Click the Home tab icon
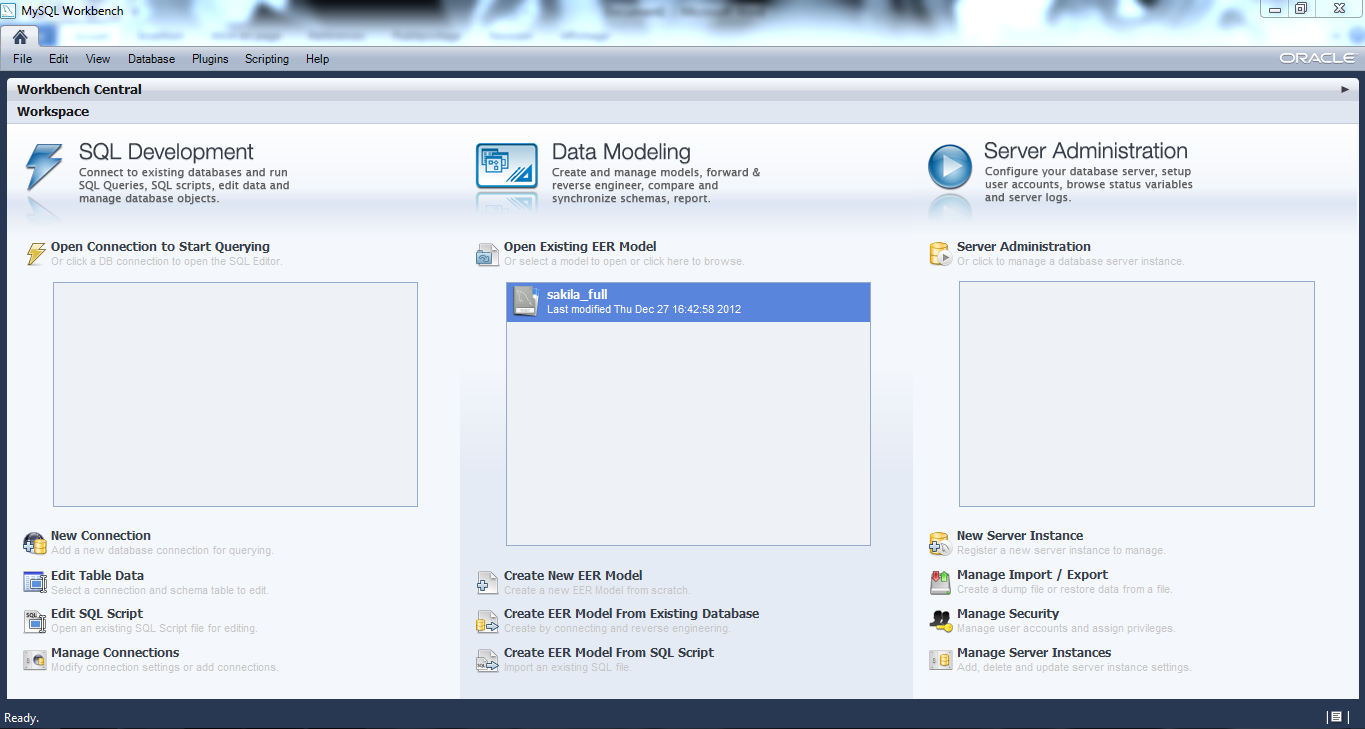 click(x=20, y=37)
